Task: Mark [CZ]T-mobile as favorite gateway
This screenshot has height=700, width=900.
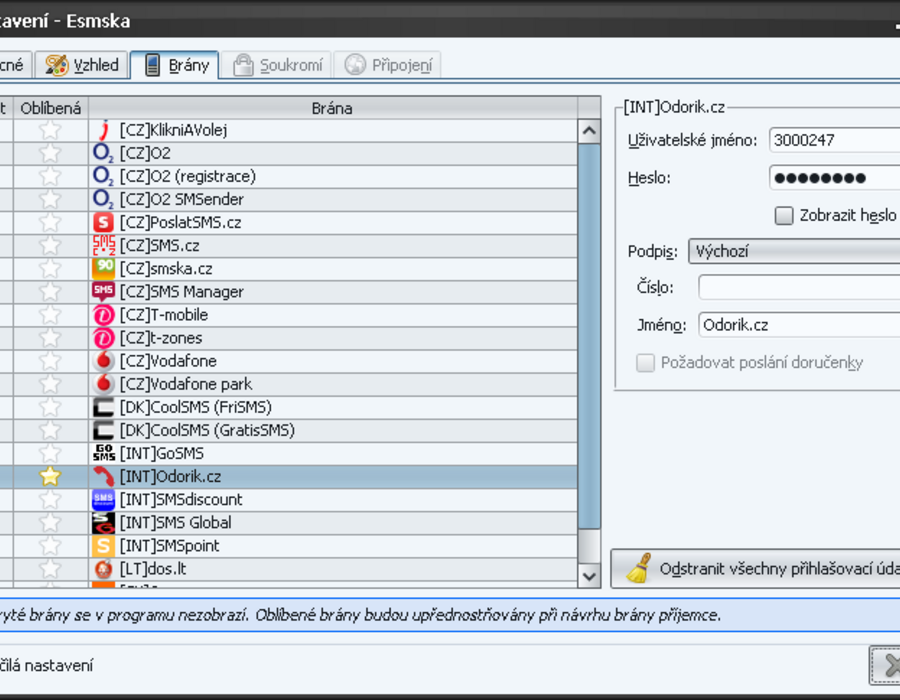Action: point(50,315)
